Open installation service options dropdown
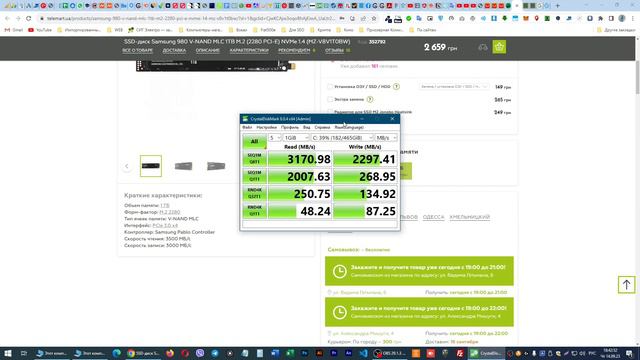Screen dimensions: 640x360 coord(454,87)
